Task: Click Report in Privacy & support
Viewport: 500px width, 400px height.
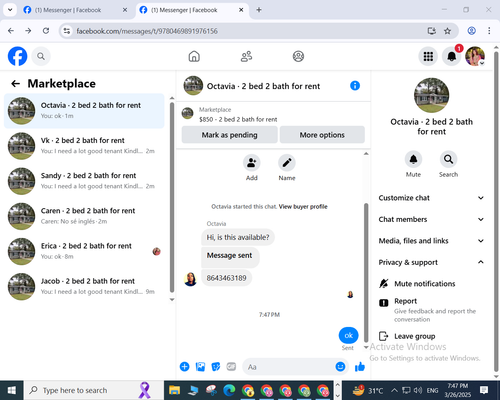Action: click(431, 310)
